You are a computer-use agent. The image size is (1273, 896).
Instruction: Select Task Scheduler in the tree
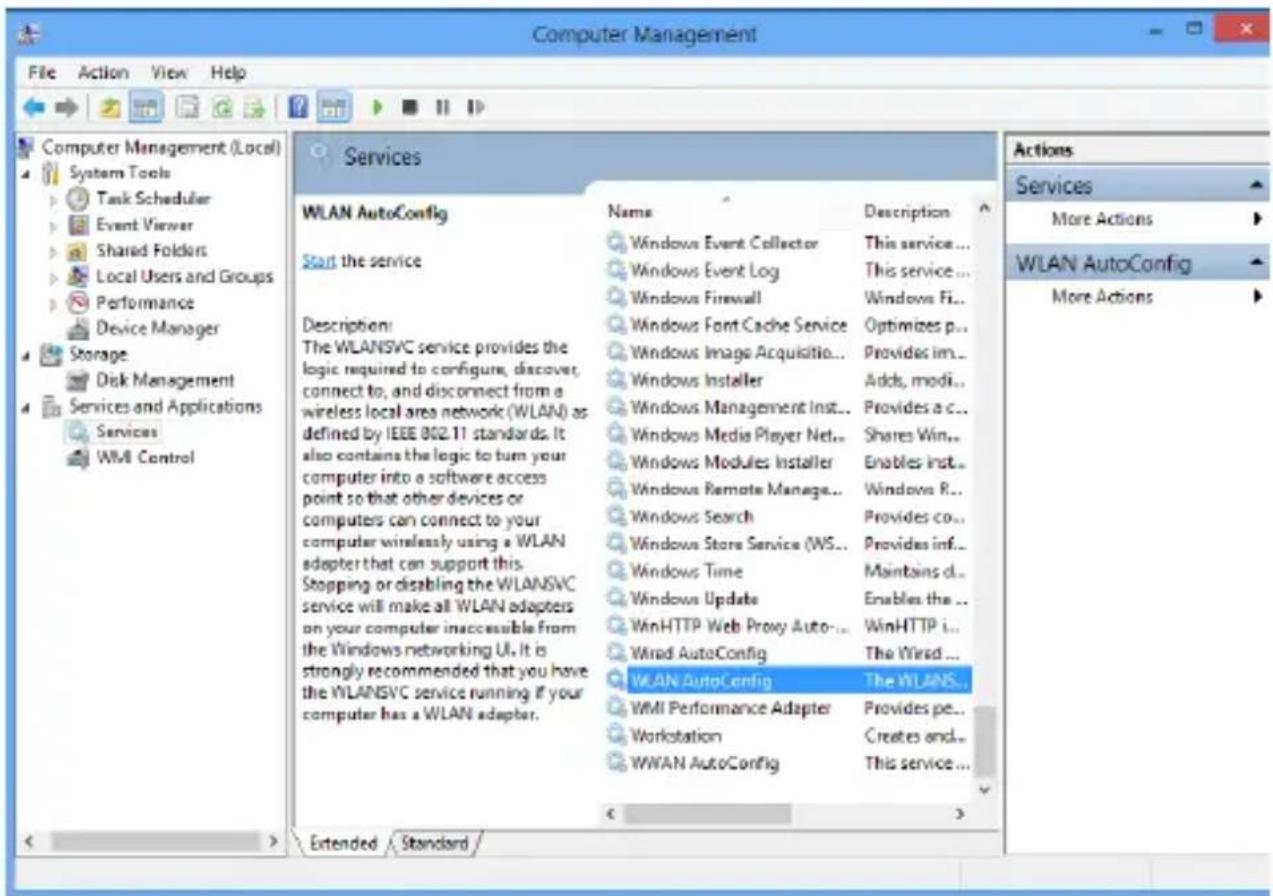153,198
